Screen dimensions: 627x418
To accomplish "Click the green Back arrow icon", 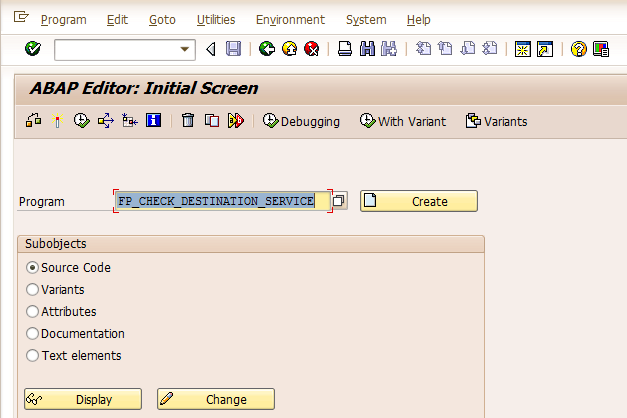I will coord(267,49).
